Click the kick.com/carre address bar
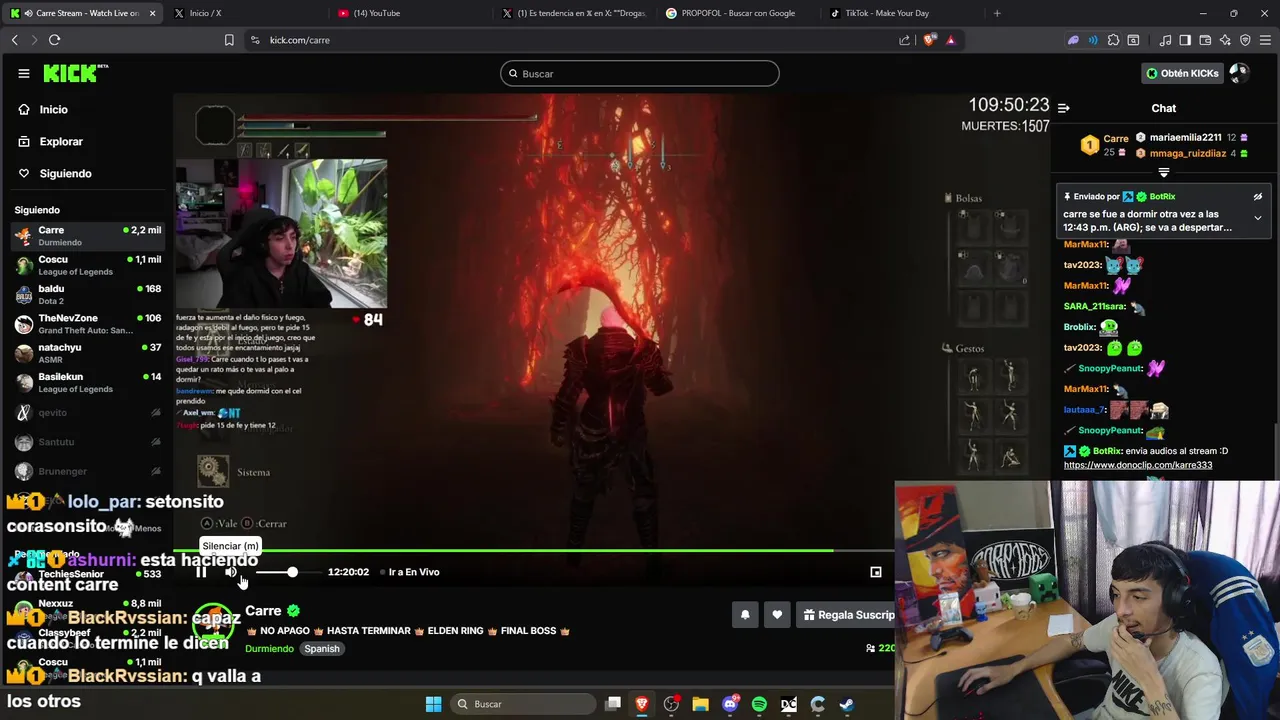The width and height of the screenshot is (1280, 720). coord(570,40)
